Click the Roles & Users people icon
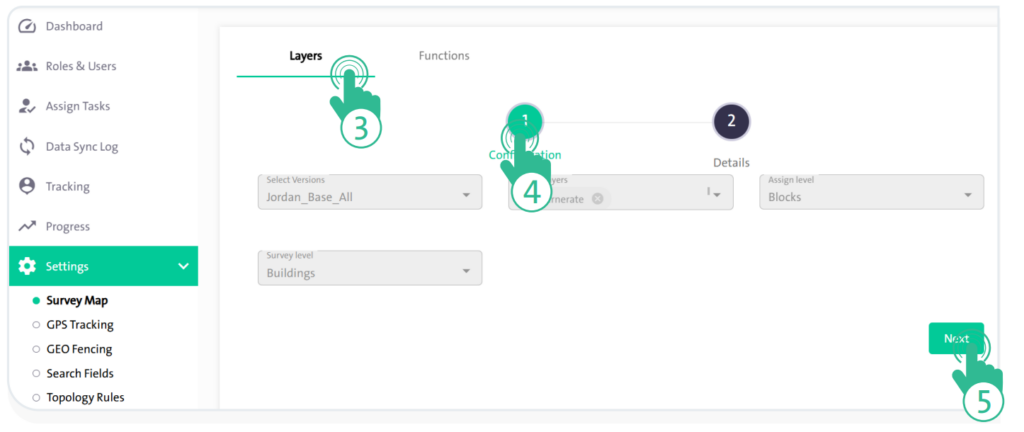 click(x=28, y=66)
